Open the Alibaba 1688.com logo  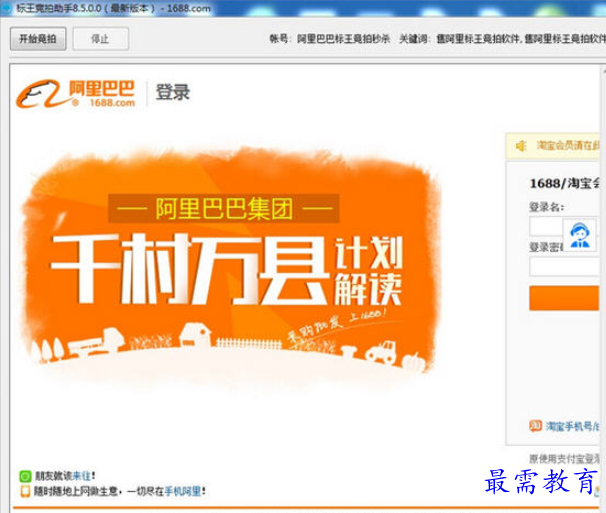tap(75, 94)
